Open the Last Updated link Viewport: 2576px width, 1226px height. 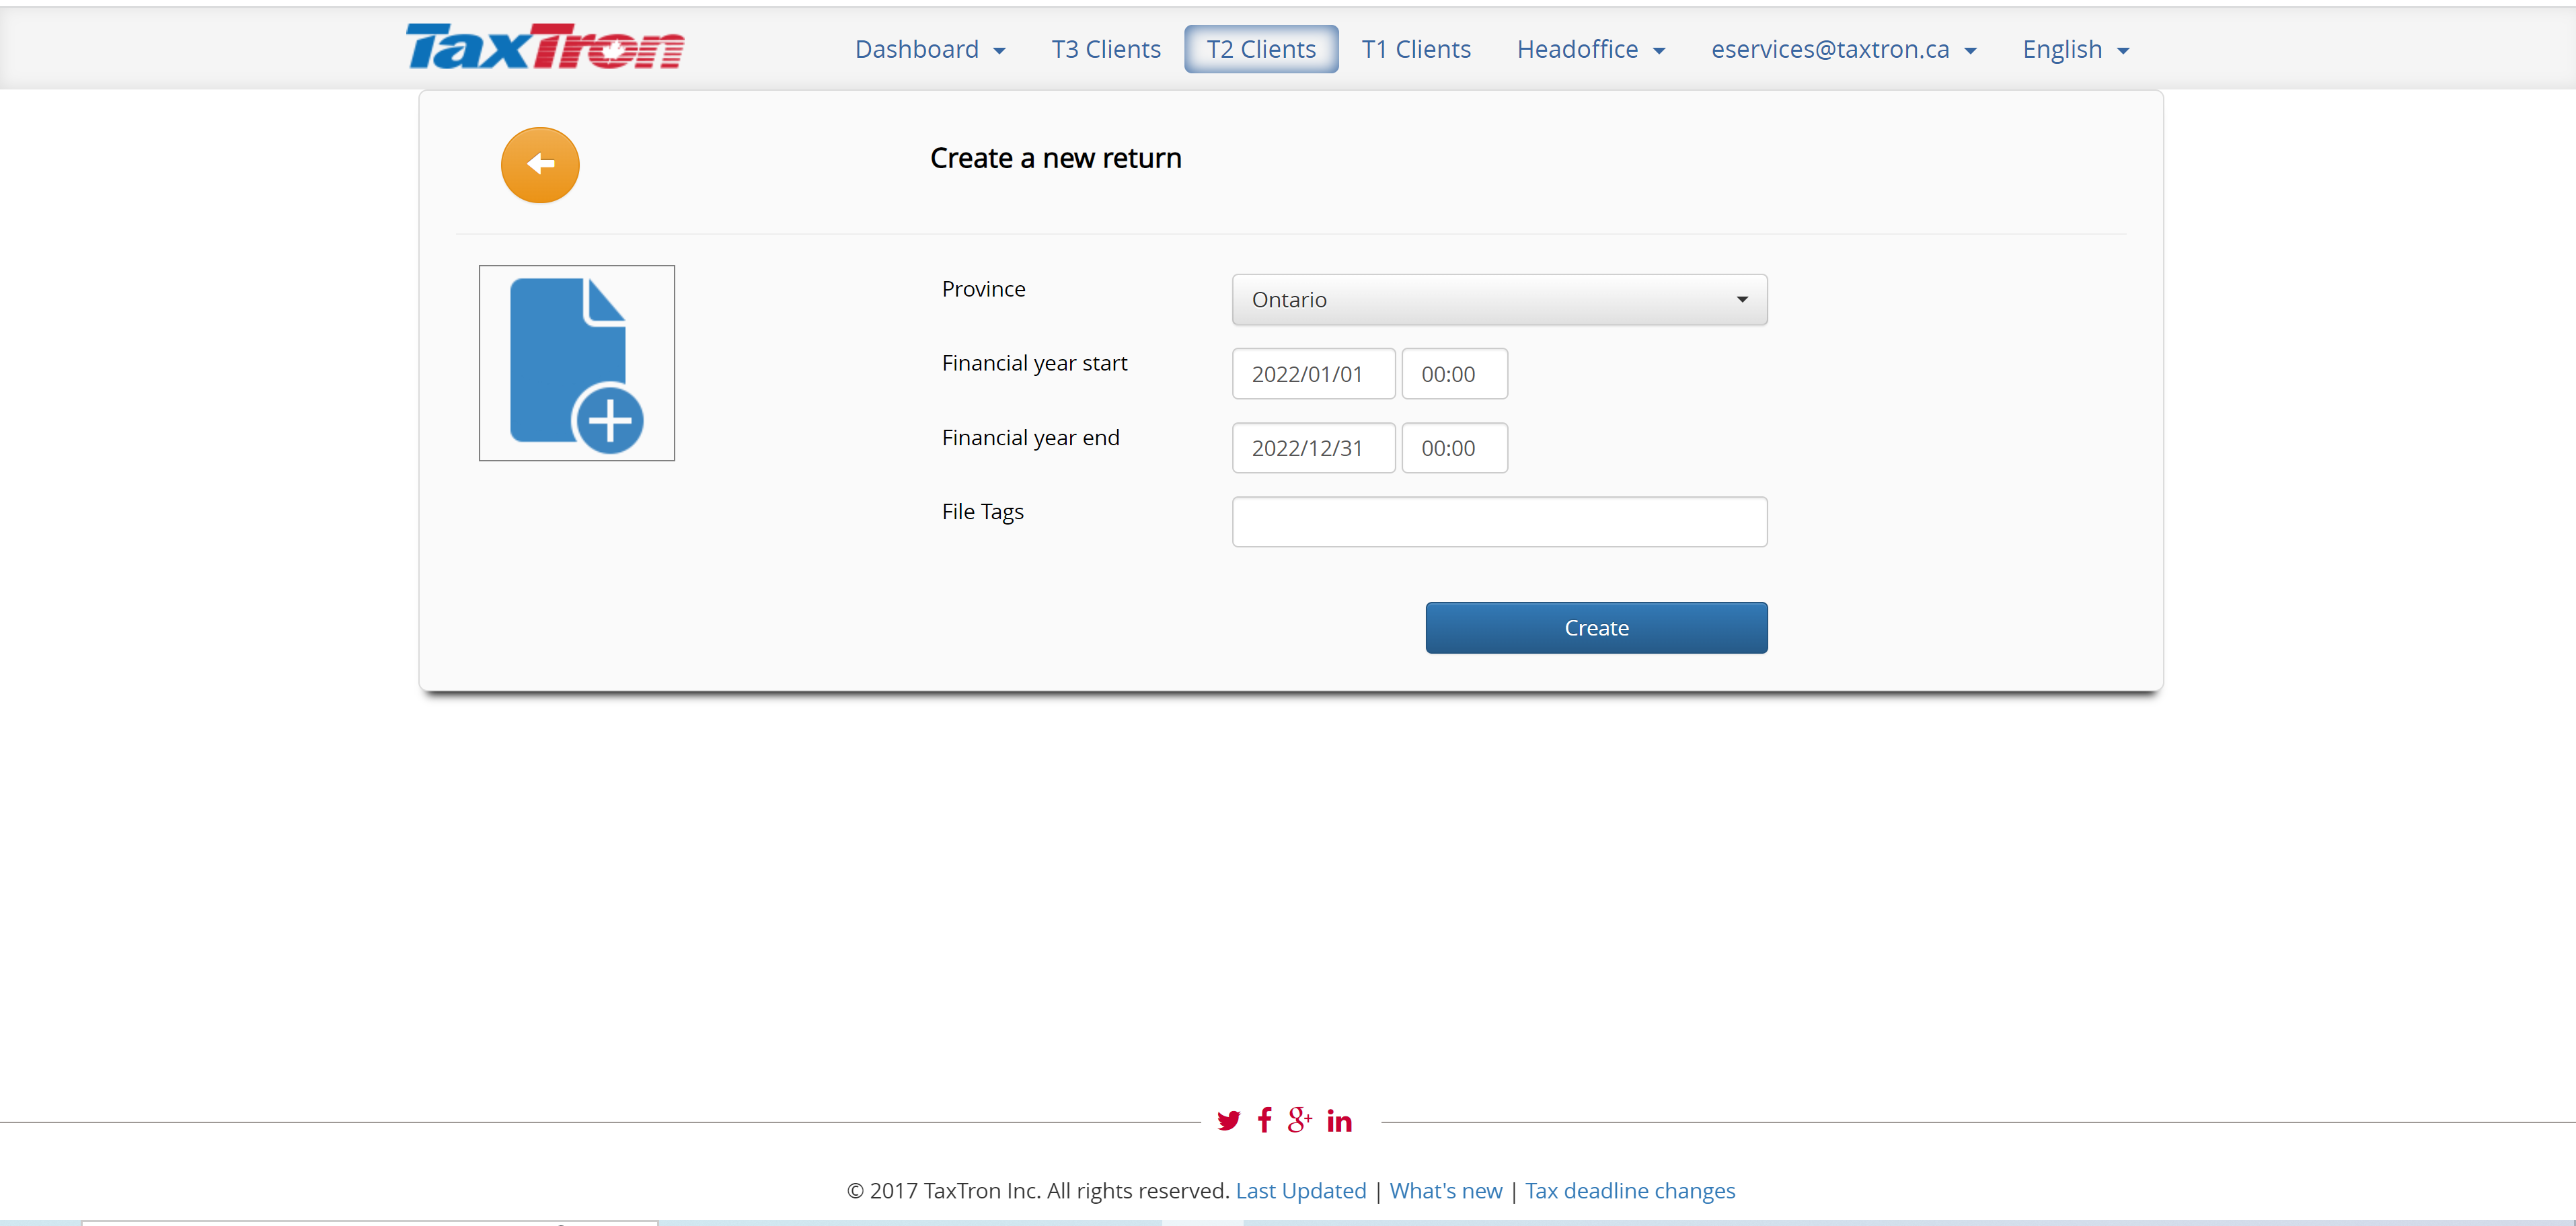(x=1301, y=1191)
